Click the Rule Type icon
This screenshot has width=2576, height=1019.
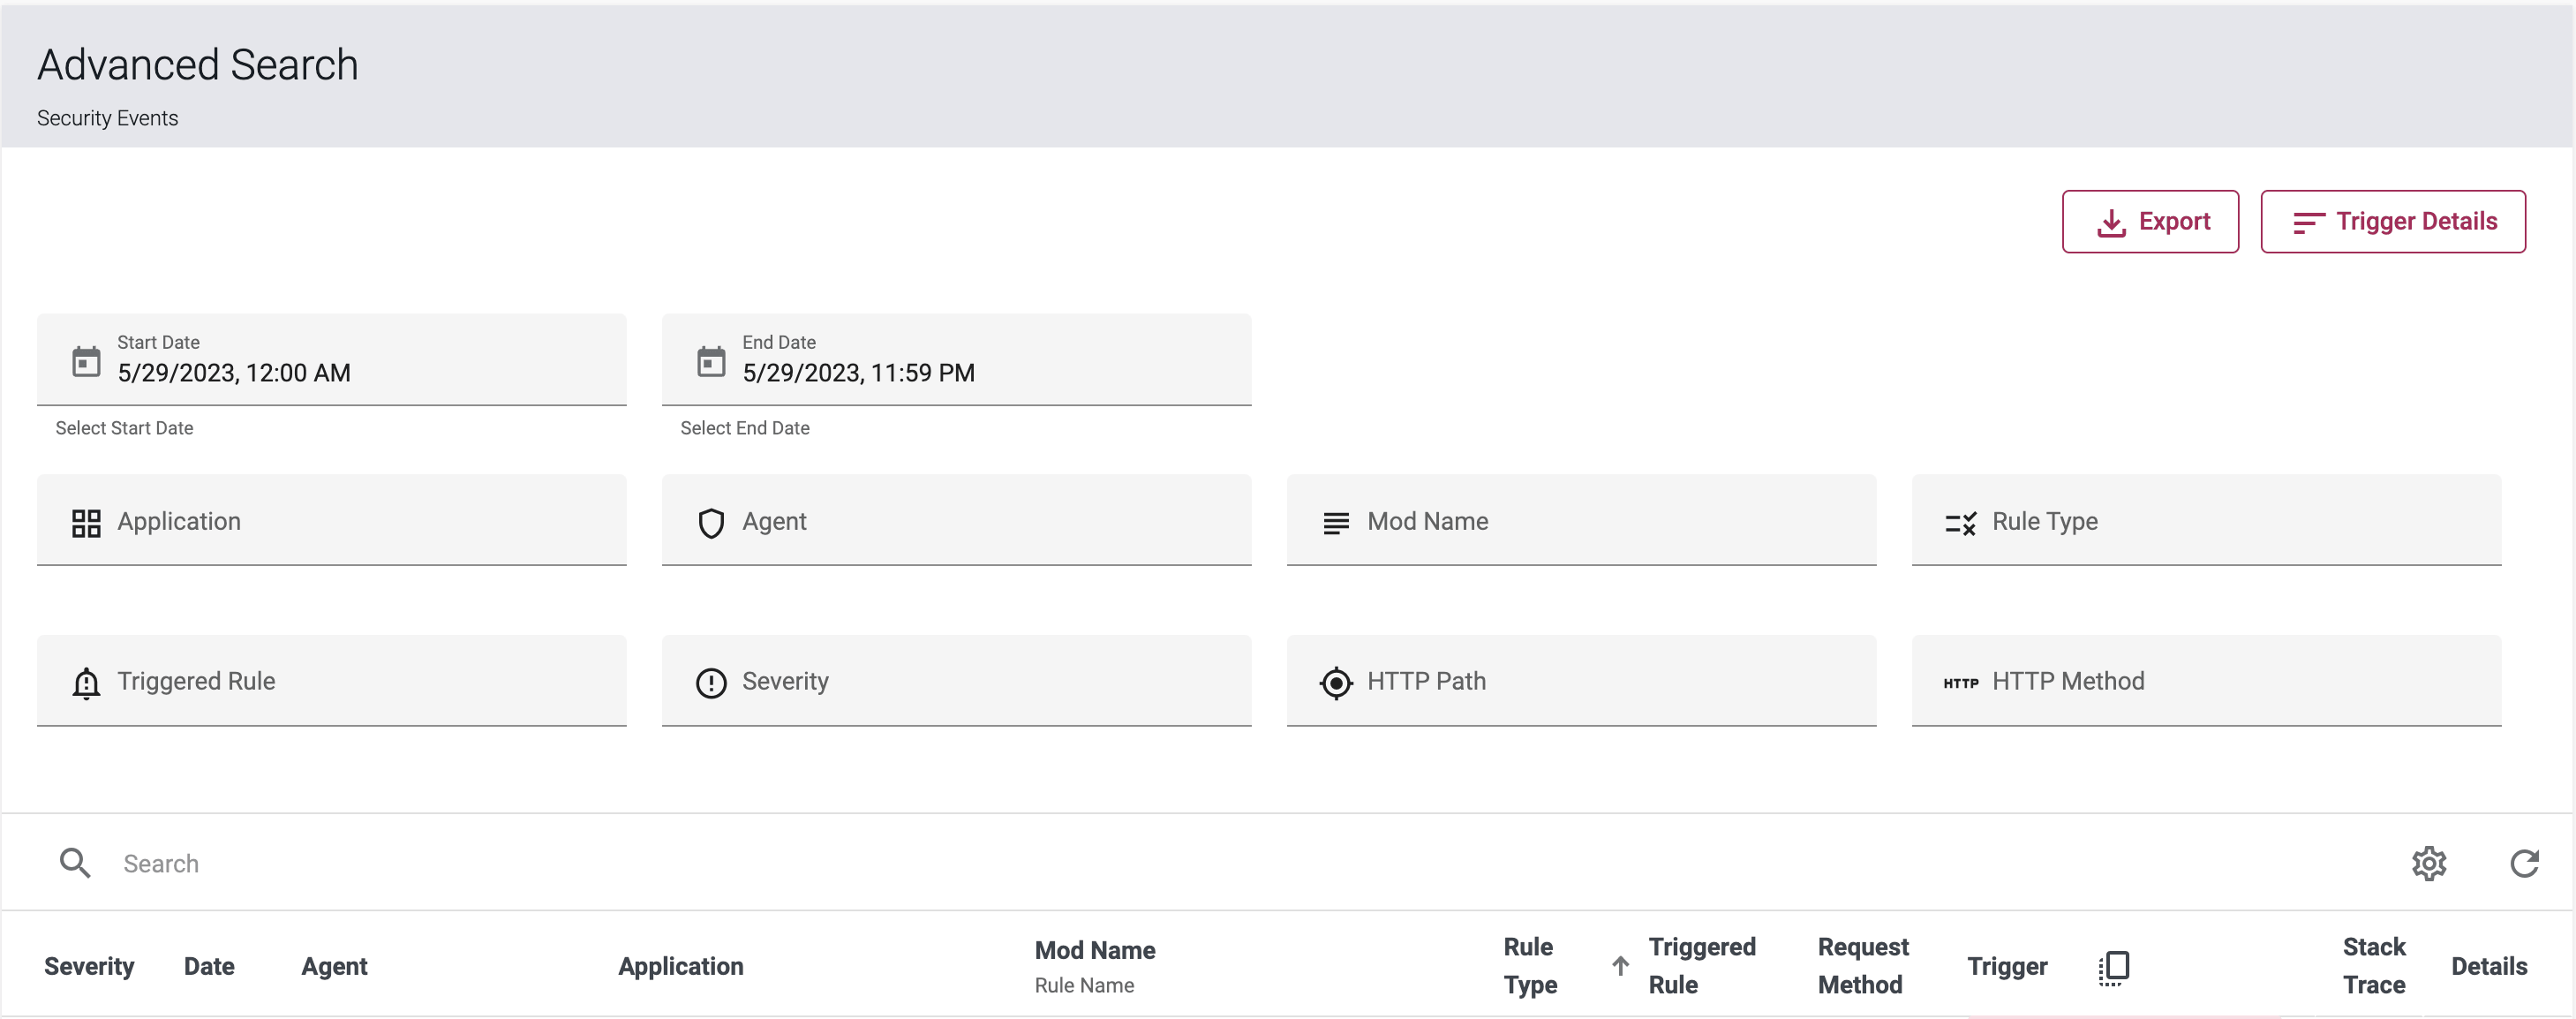(1961, 522)
